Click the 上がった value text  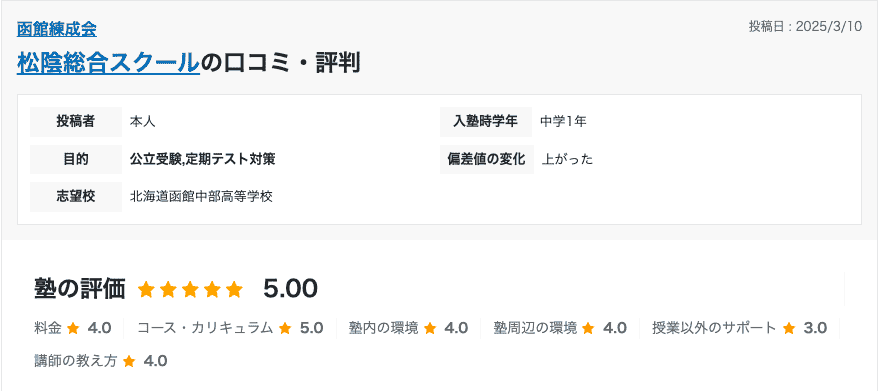(x=567, y=159)
